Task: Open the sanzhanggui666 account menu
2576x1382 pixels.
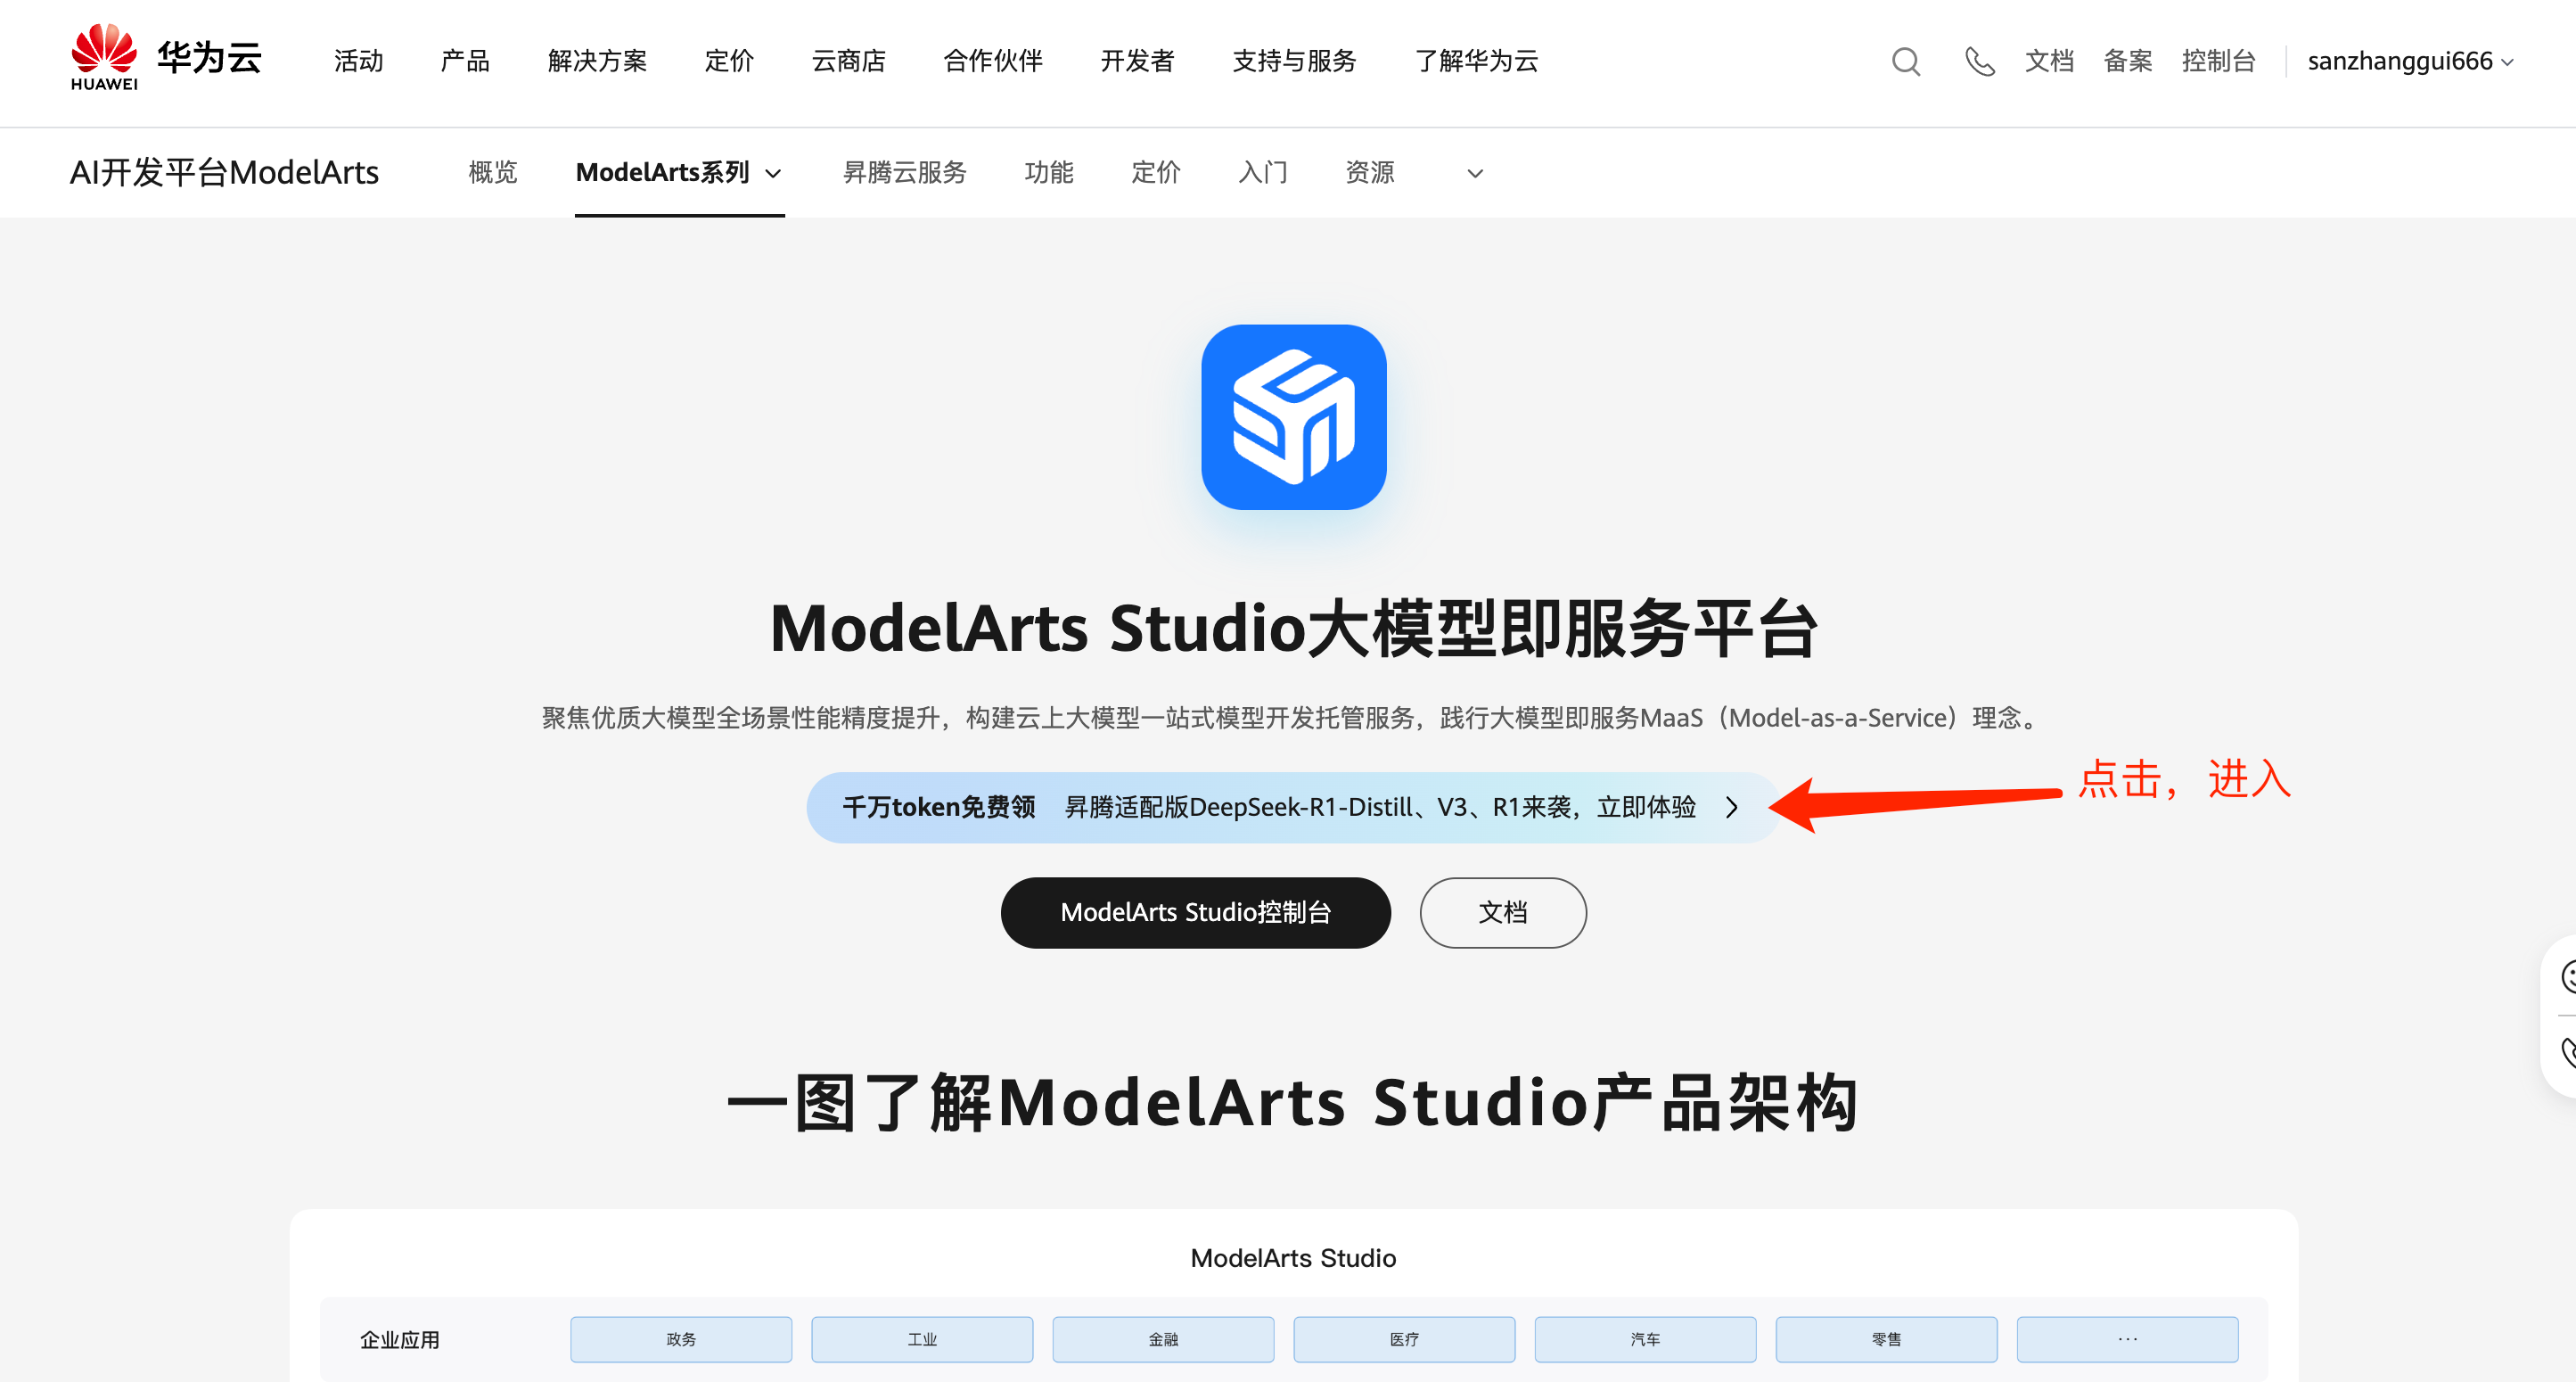Action: point(2409,62)
